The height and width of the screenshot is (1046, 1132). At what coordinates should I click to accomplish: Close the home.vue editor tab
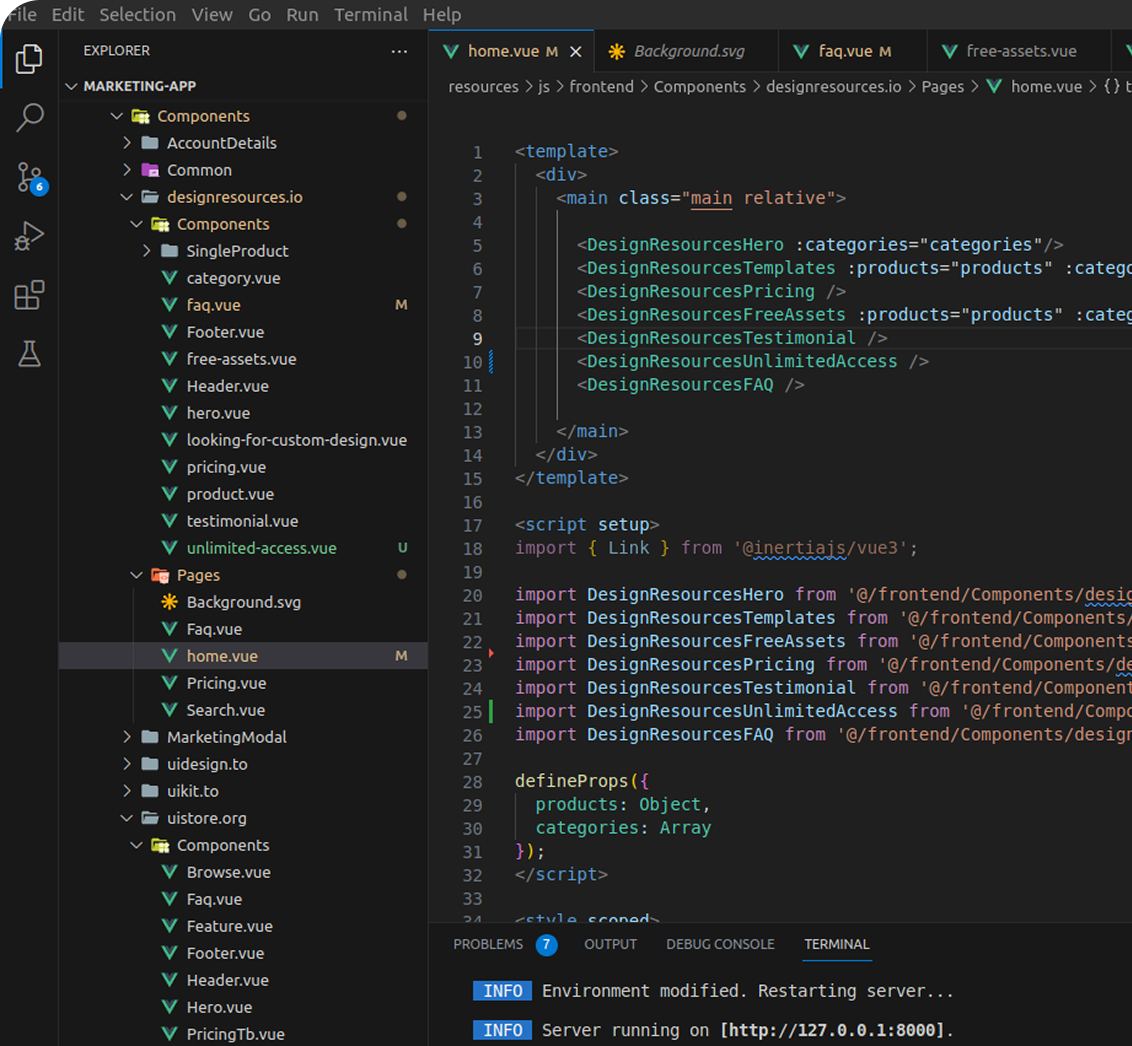(575, 51)
